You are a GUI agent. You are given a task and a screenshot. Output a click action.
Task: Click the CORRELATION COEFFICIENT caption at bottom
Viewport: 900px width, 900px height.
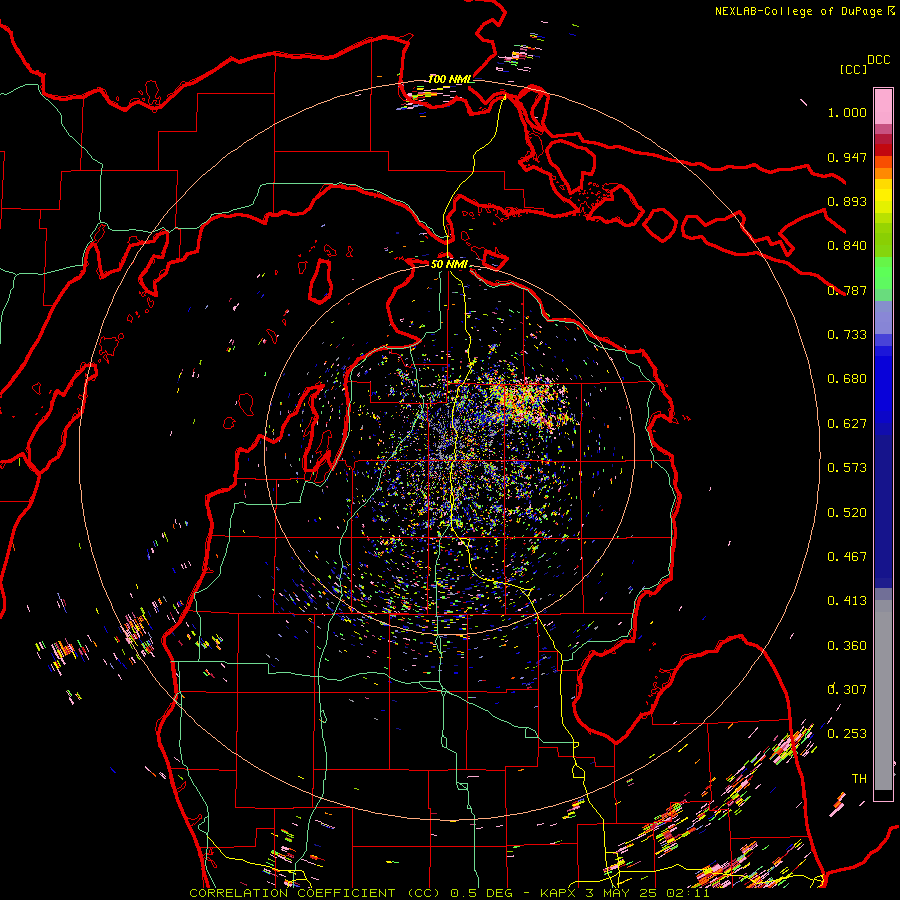(449, 893)
